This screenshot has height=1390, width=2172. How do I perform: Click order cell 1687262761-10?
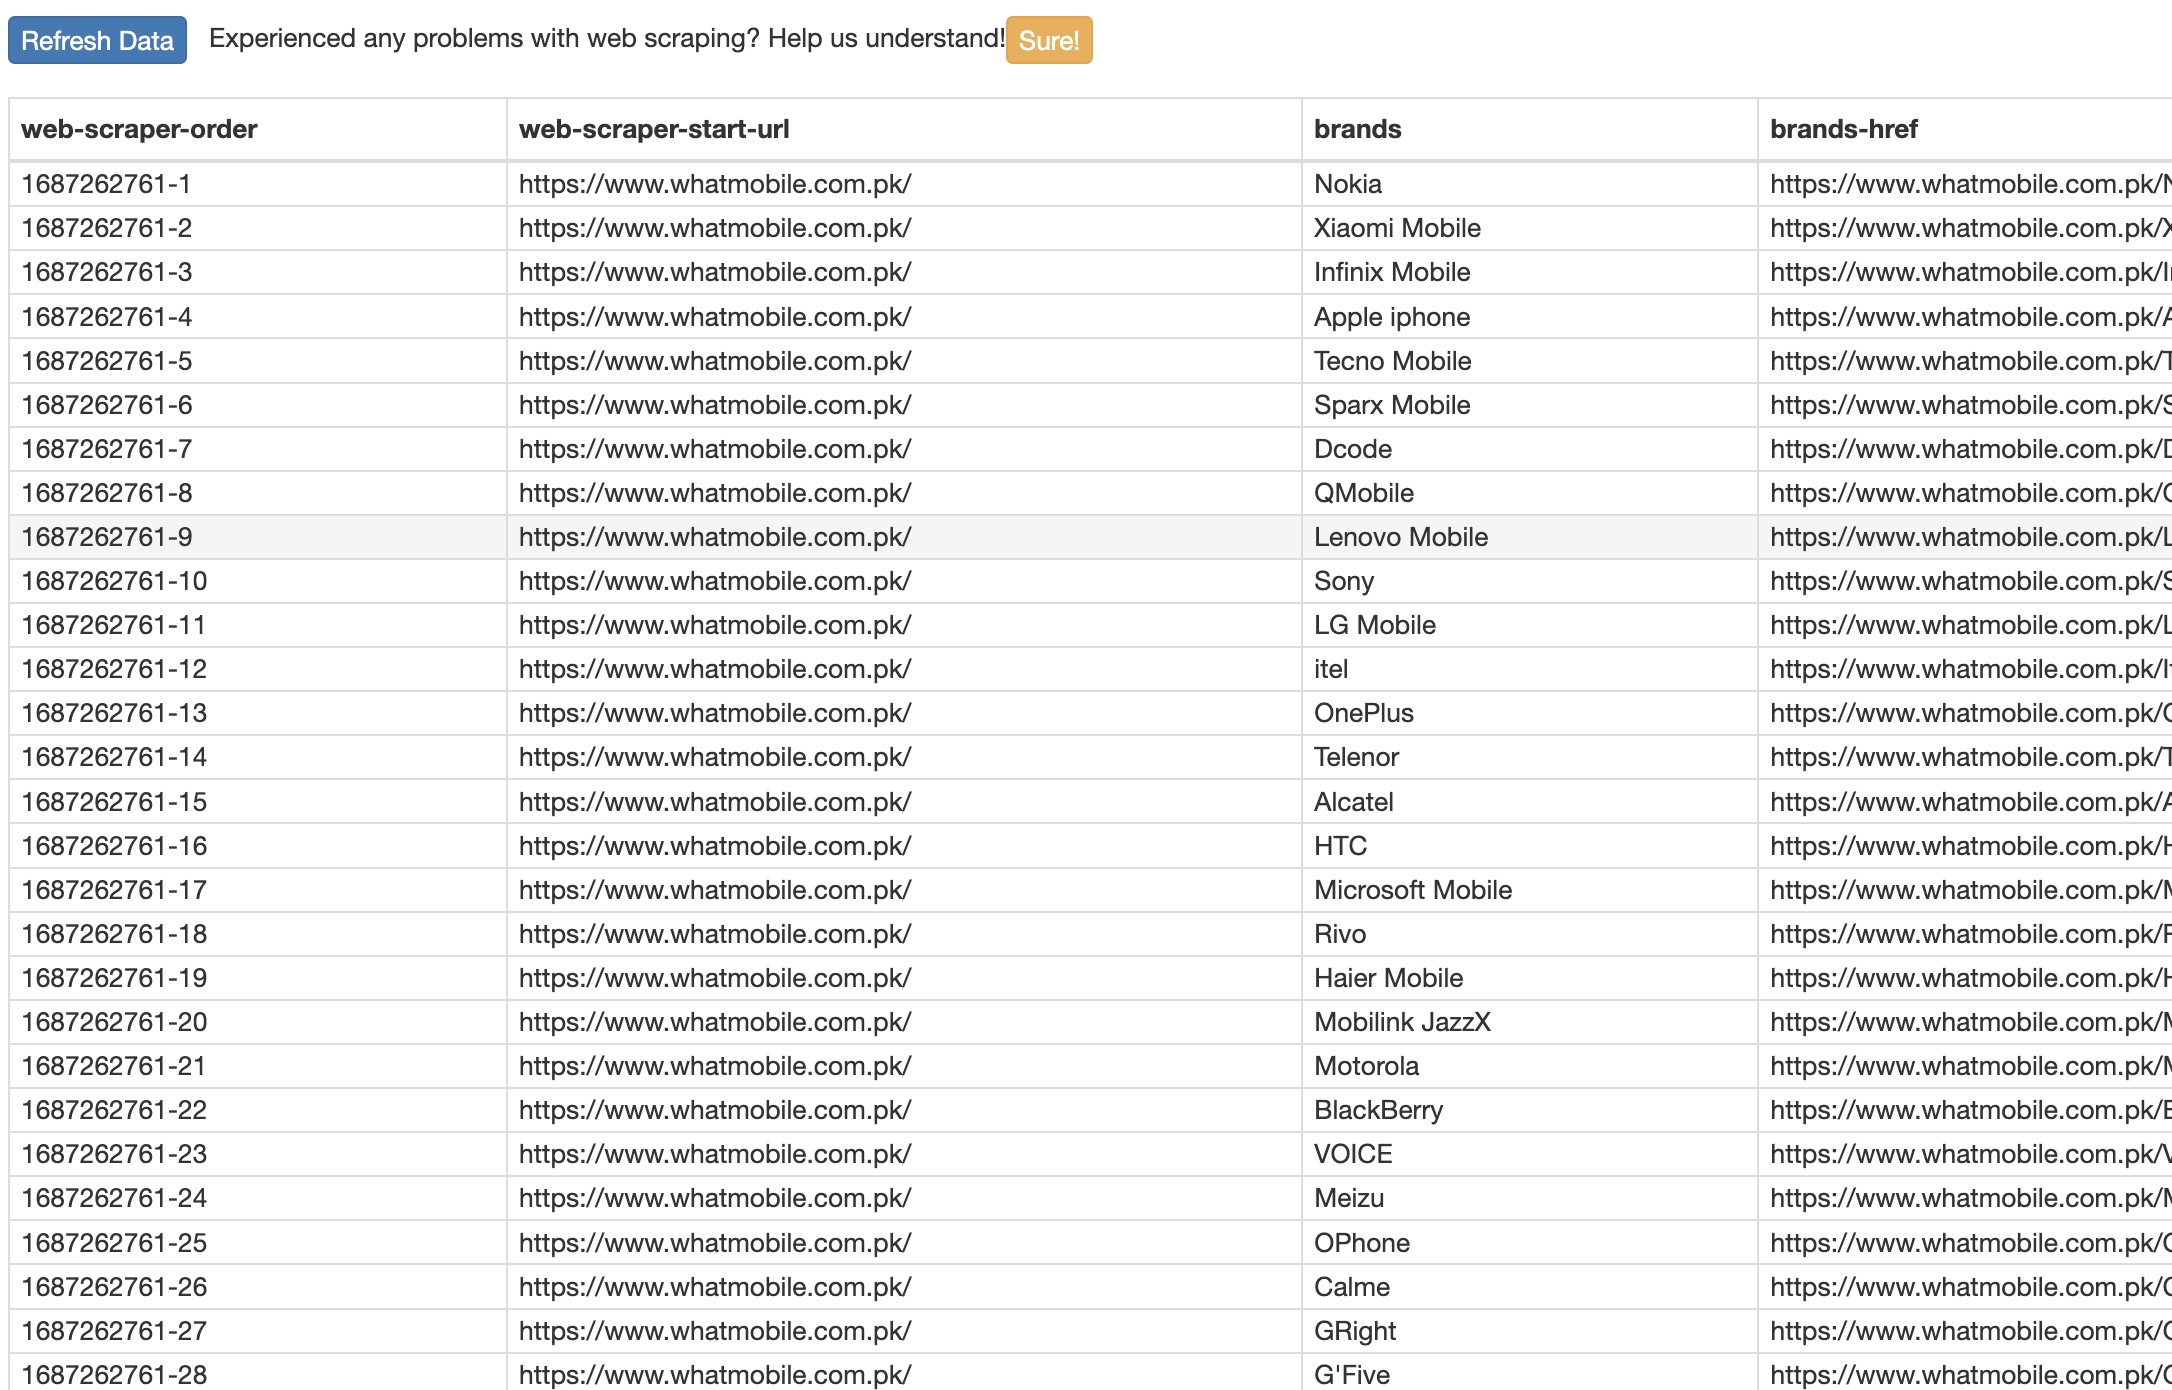coord(258,581)
